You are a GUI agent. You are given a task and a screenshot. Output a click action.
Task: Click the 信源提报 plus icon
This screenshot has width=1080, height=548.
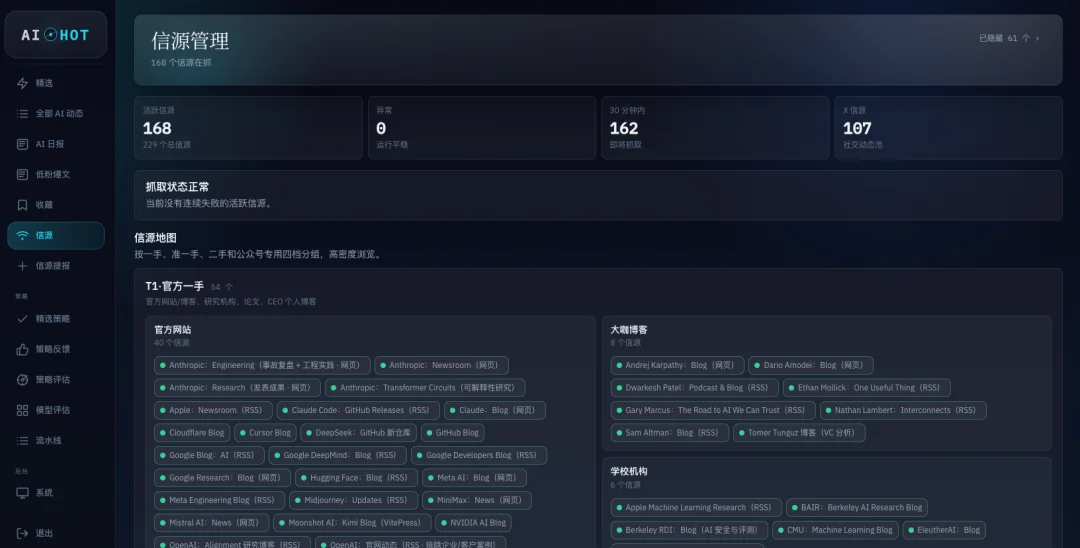click(x=22, y=266)
